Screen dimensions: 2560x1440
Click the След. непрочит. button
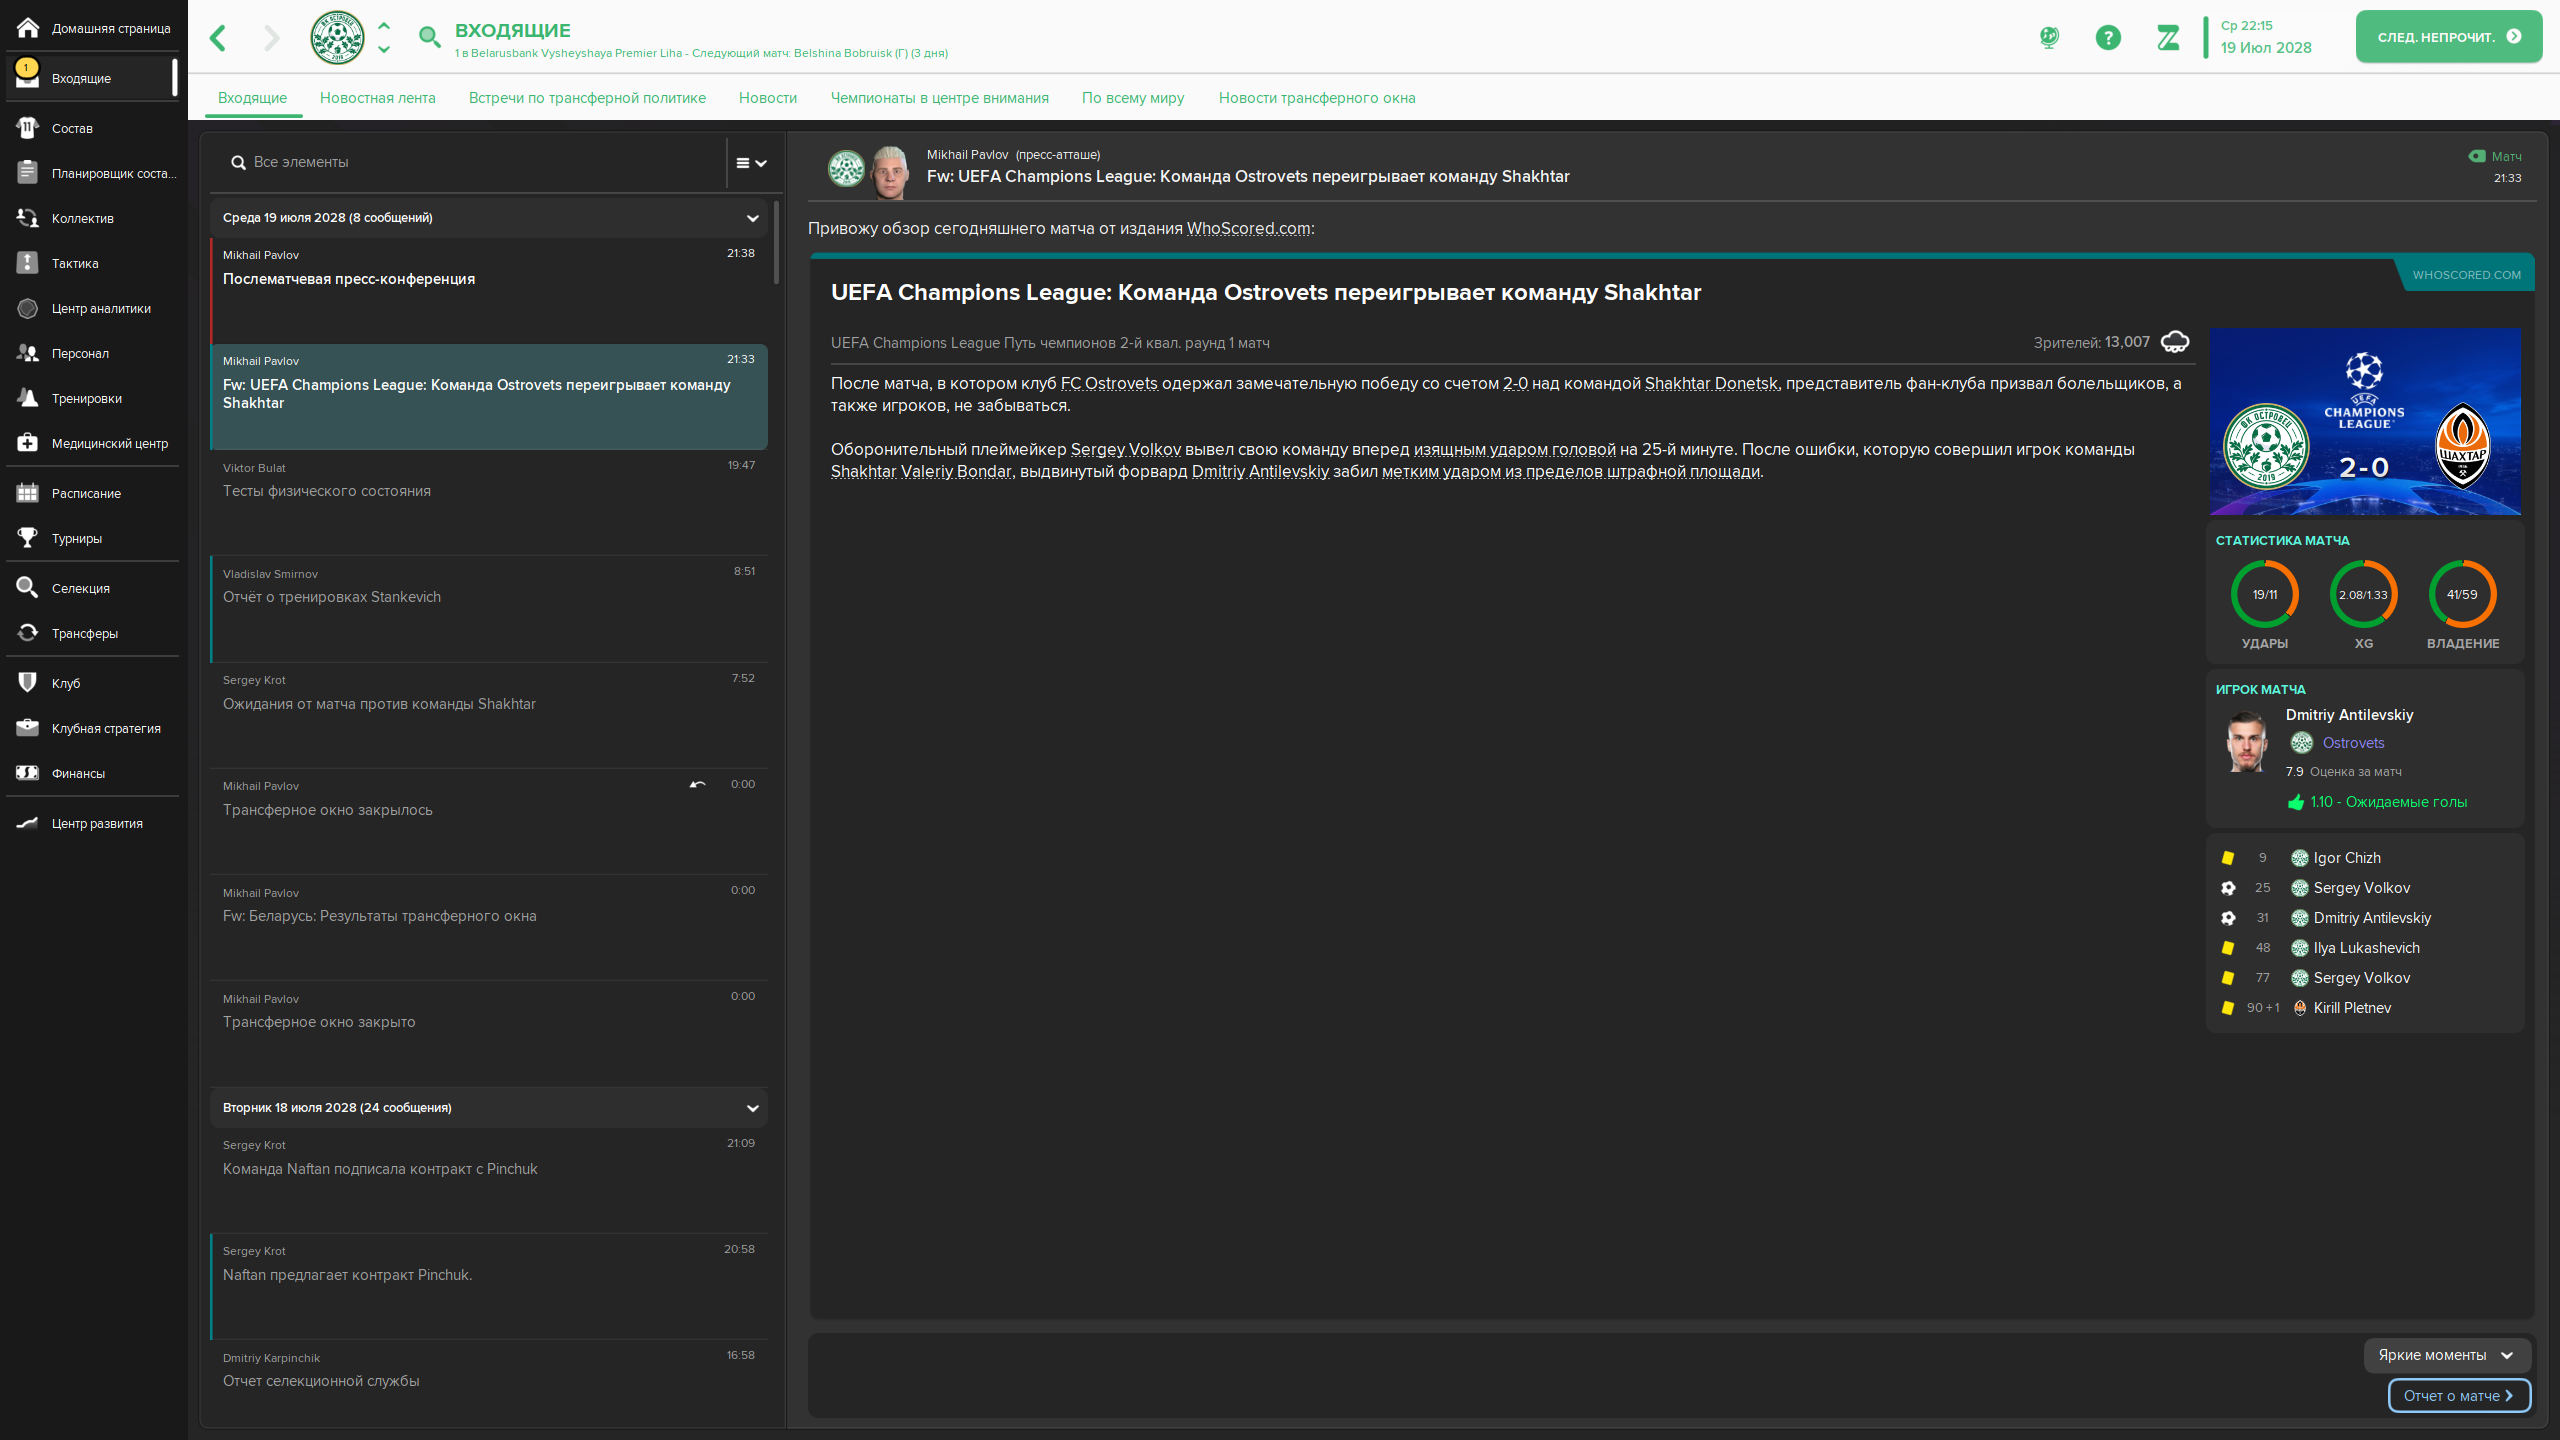pos(2449,37)
